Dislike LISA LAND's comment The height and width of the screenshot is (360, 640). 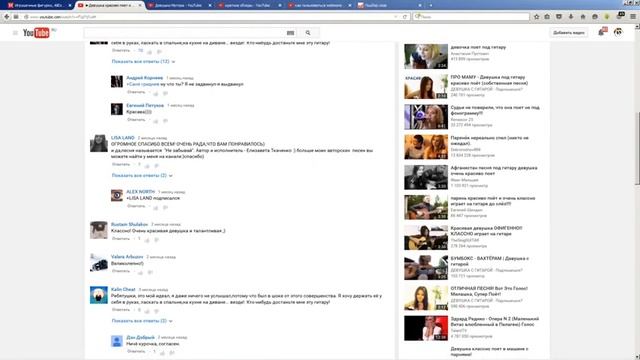point(156,166)
